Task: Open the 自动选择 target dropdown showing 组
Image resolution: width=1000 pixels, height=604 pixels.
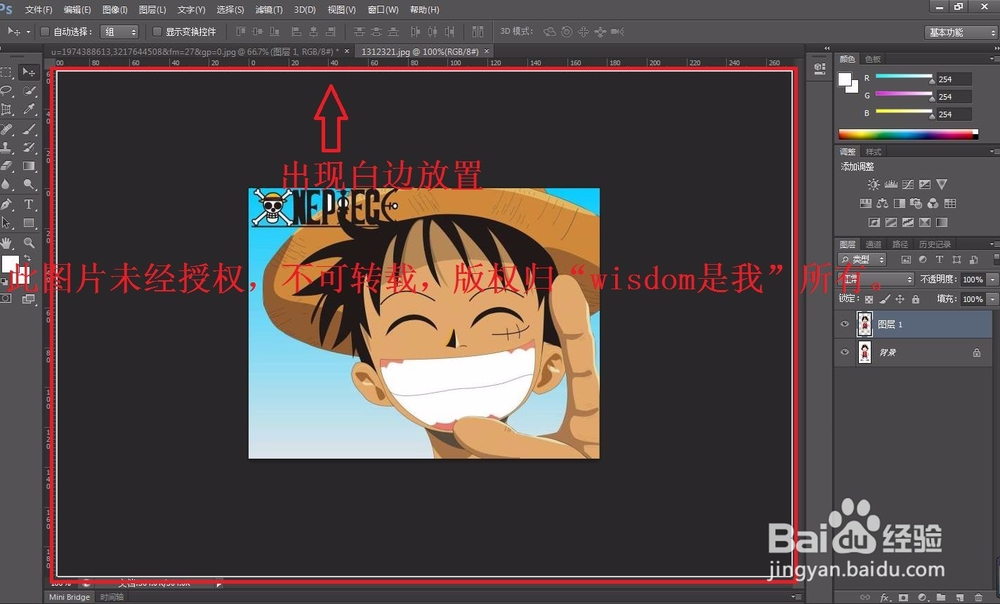Action: click(x=120, y=31)
